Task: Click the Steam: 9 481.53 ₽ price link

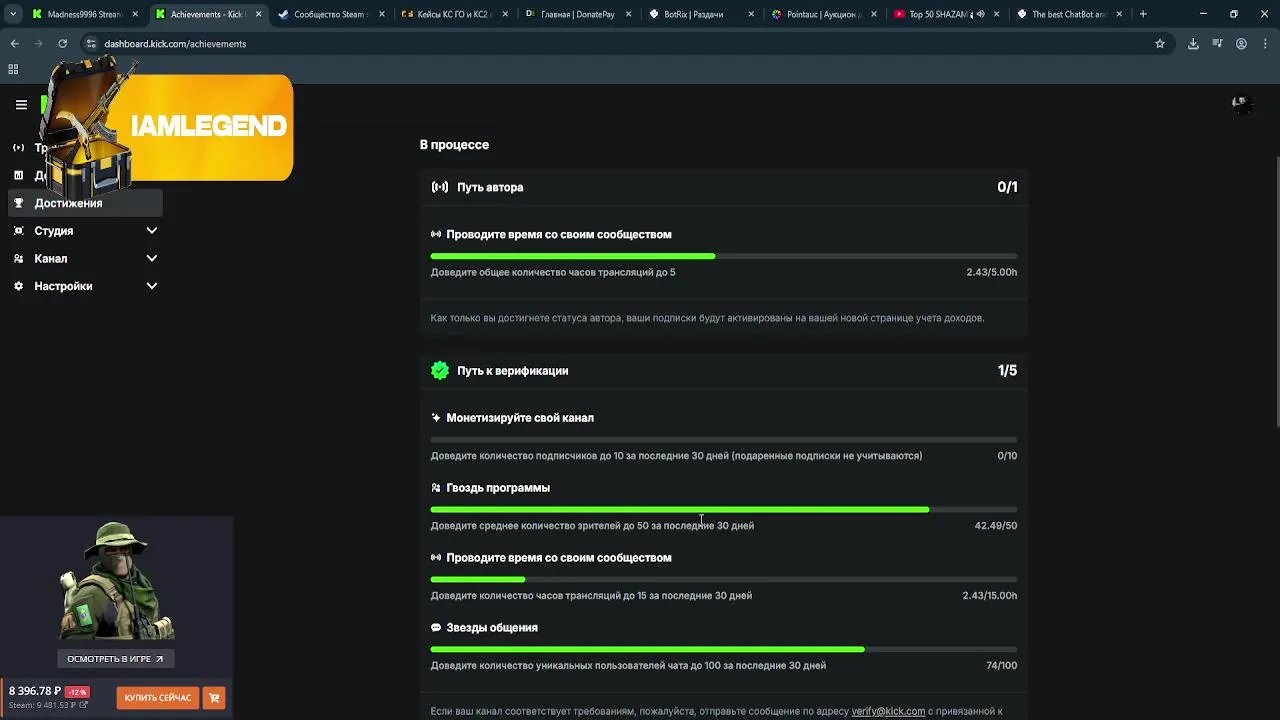Action: click(48, 705)
